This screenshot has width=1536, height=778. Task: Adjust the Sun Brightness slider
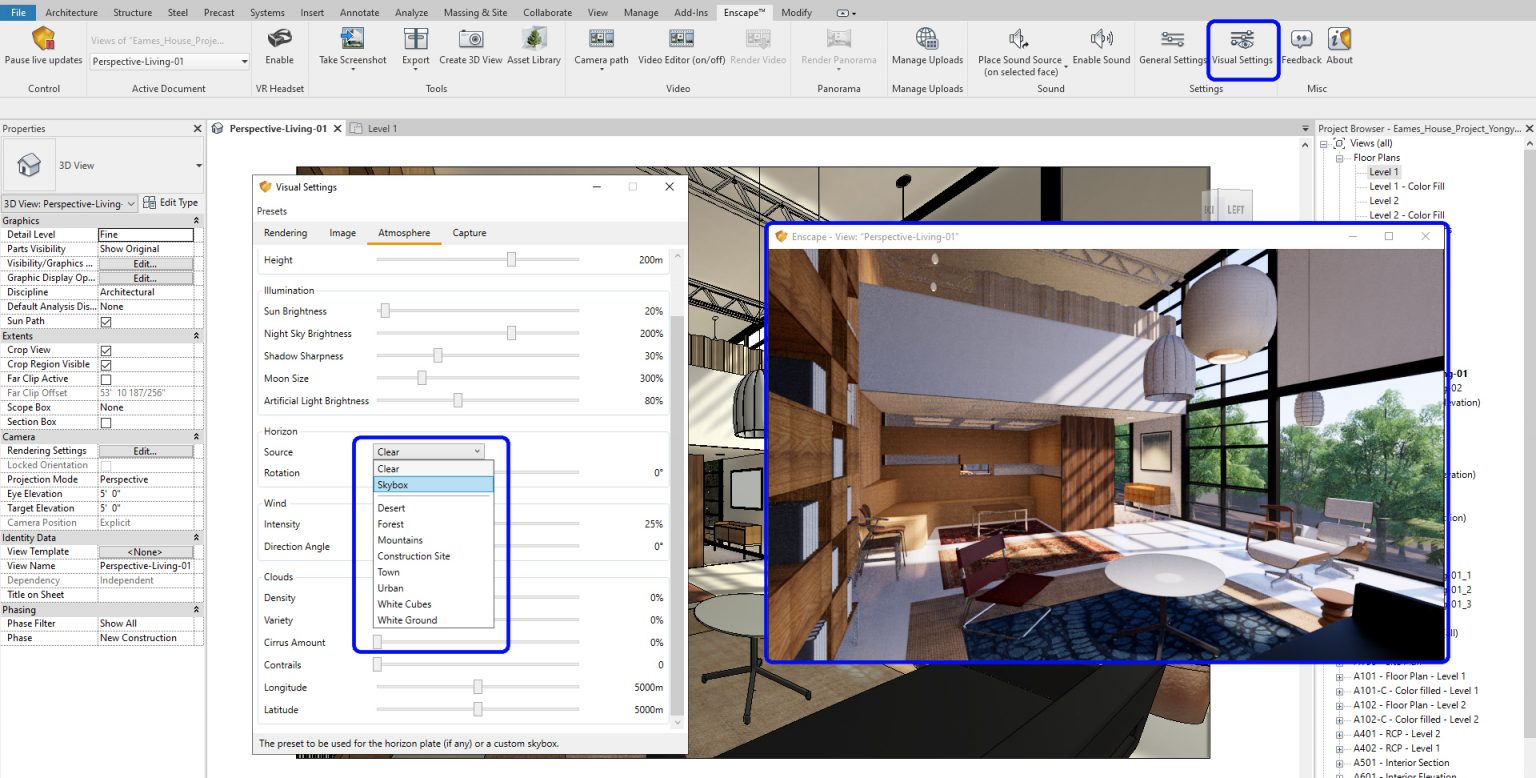385,310
